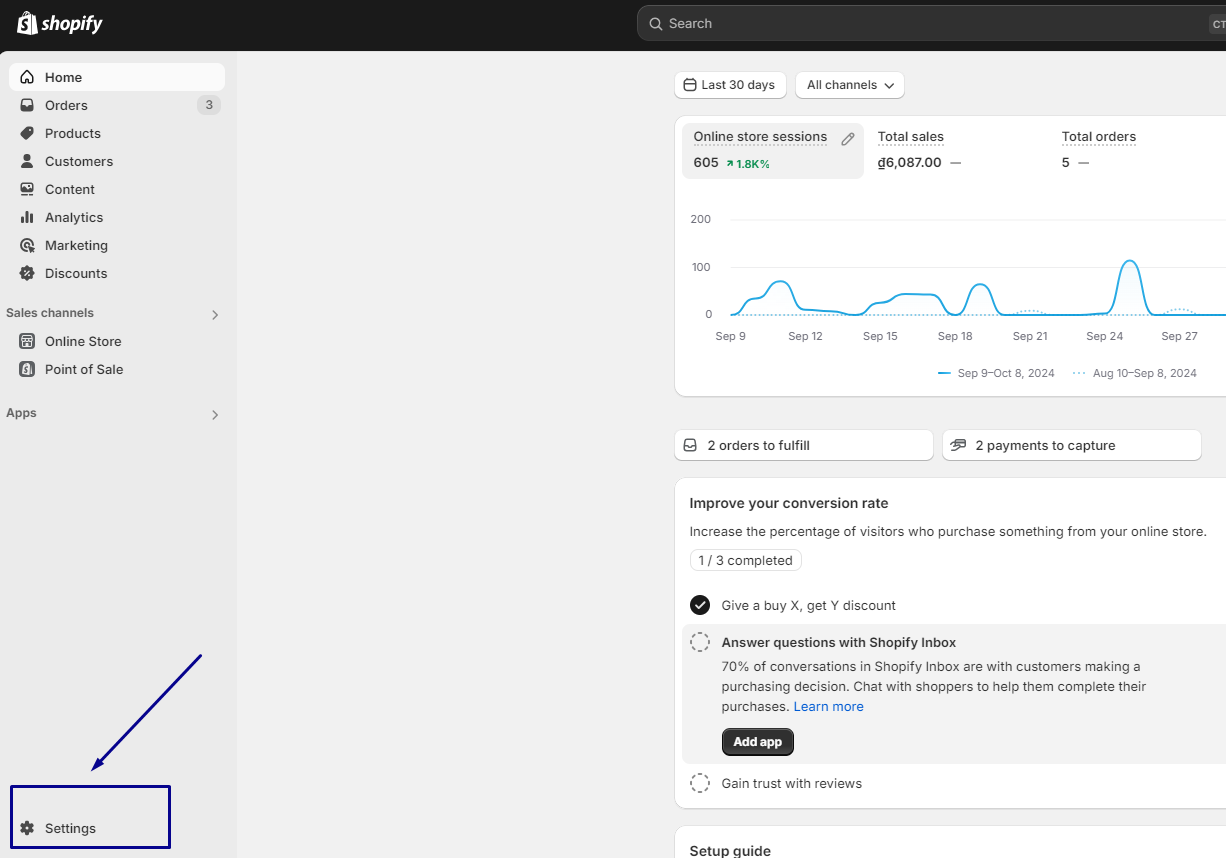This screenshot has height=858, width=1226.
Task: Click the Shopify logo icon
Action: [27, 23]
